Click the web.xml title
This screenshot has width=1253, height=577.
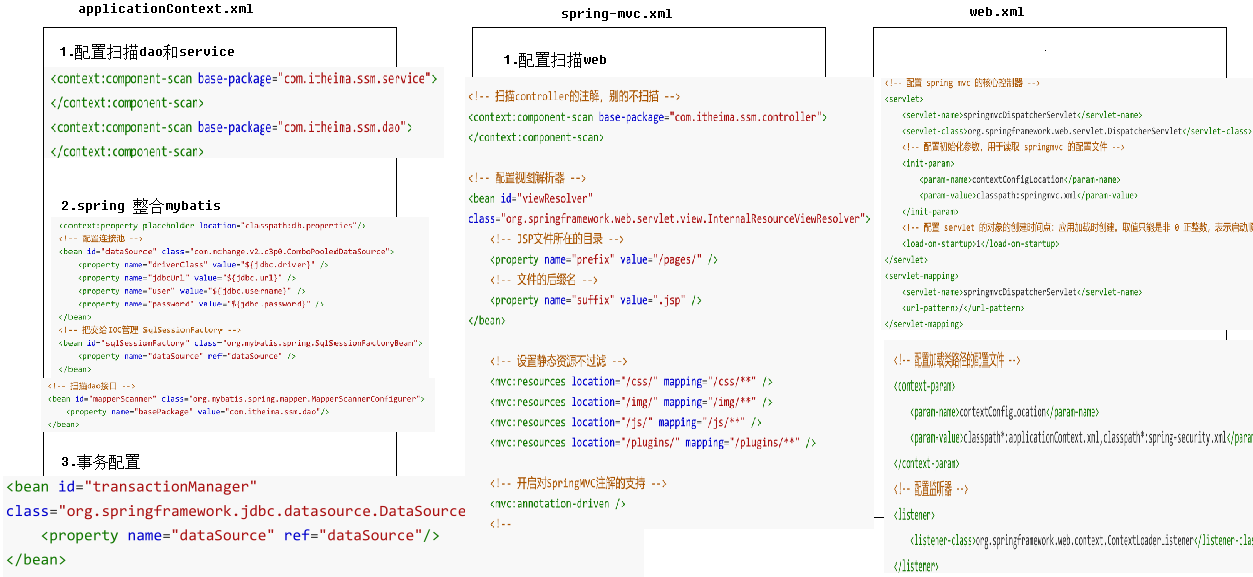[x=996, y=12]
